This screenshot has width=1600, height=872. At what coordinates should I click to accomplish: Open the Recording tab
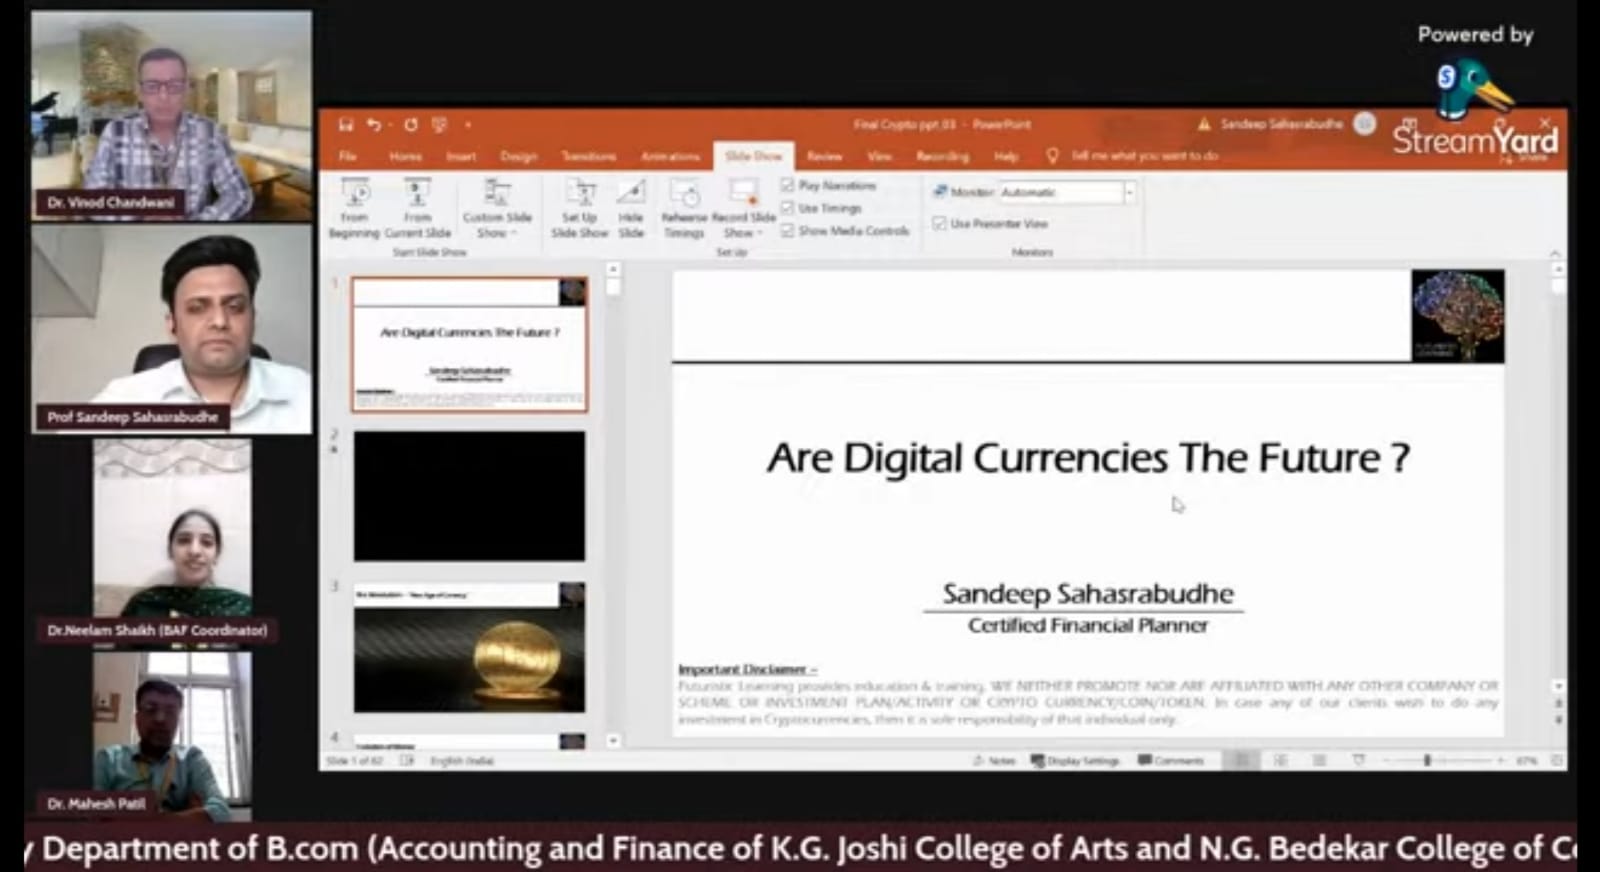click(942, 156)
